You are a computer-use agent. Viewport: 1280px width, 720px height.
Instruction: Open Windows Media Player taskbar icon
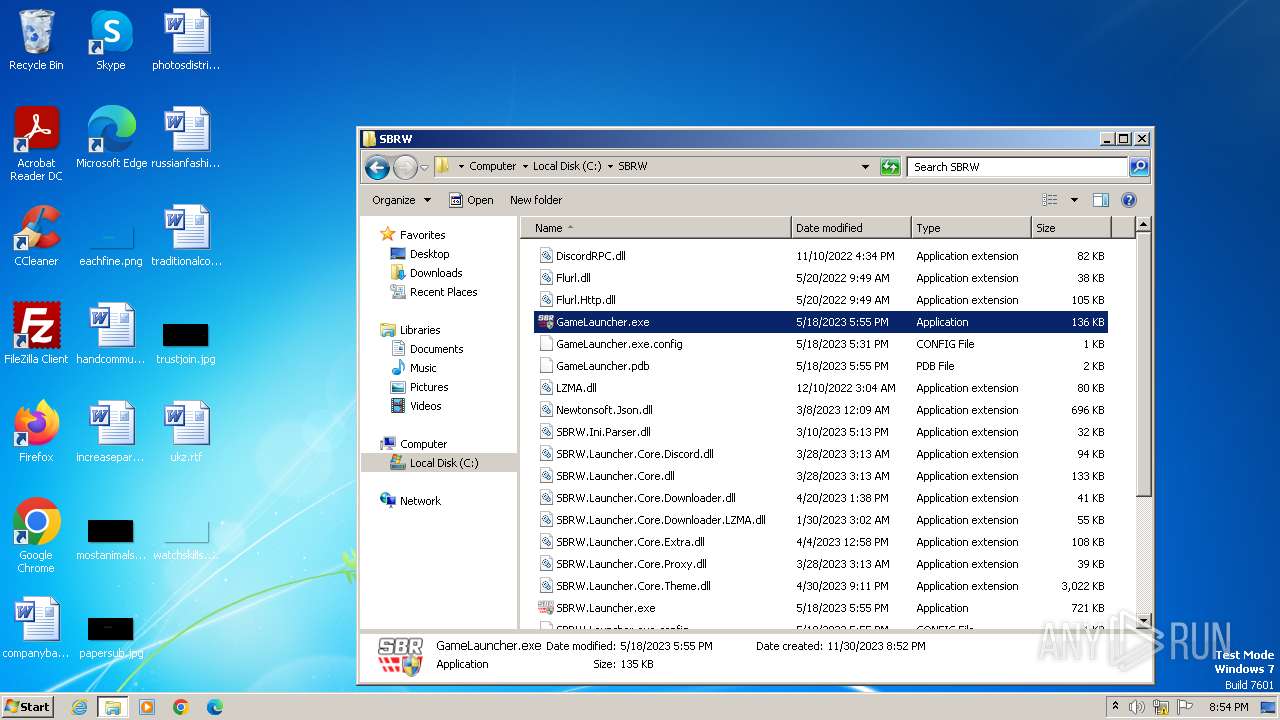(147, 707)
